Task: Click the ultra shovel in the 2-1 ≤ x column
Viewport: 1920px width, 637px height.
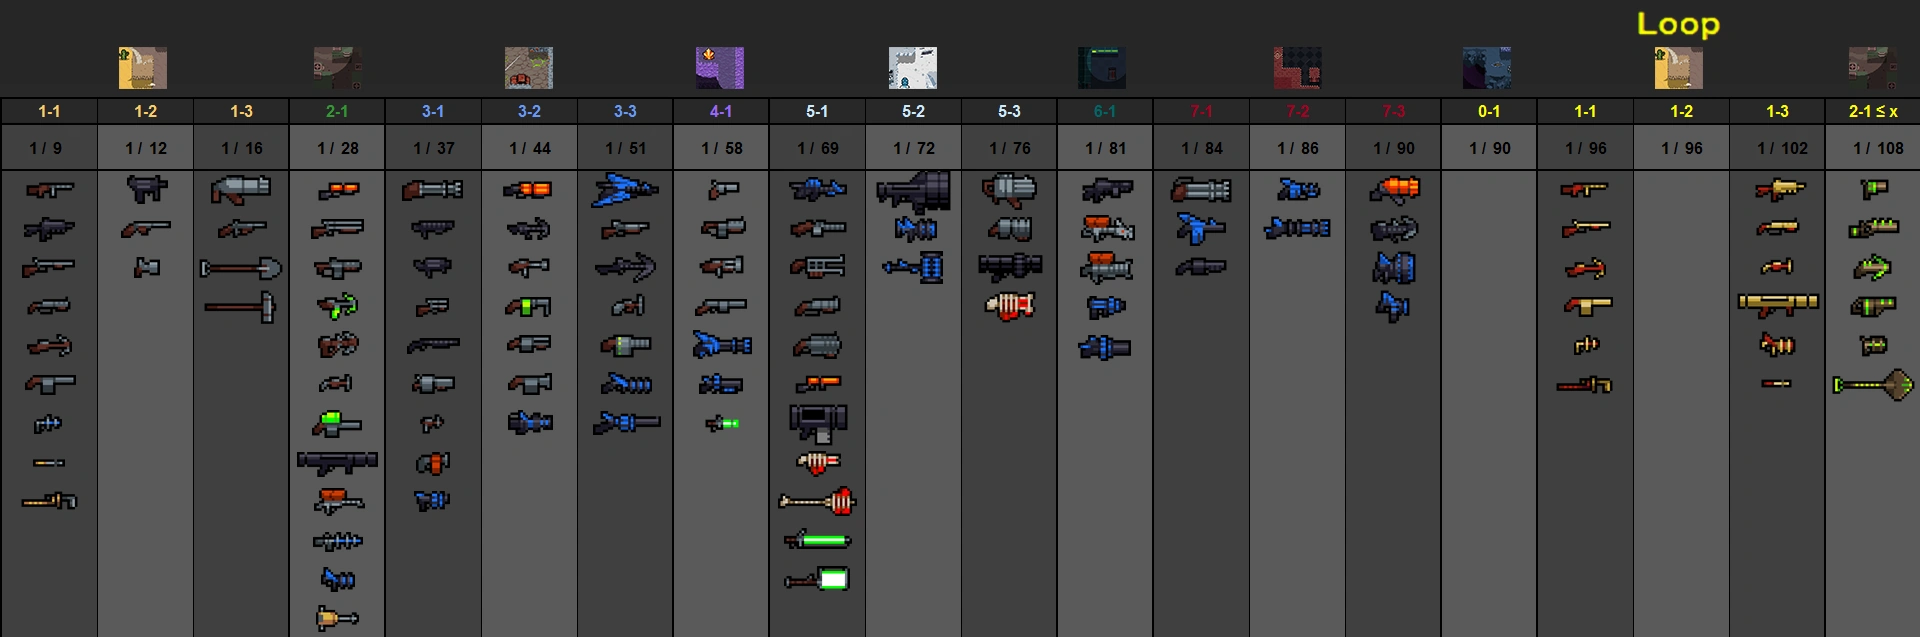Action: point(1873,384)
